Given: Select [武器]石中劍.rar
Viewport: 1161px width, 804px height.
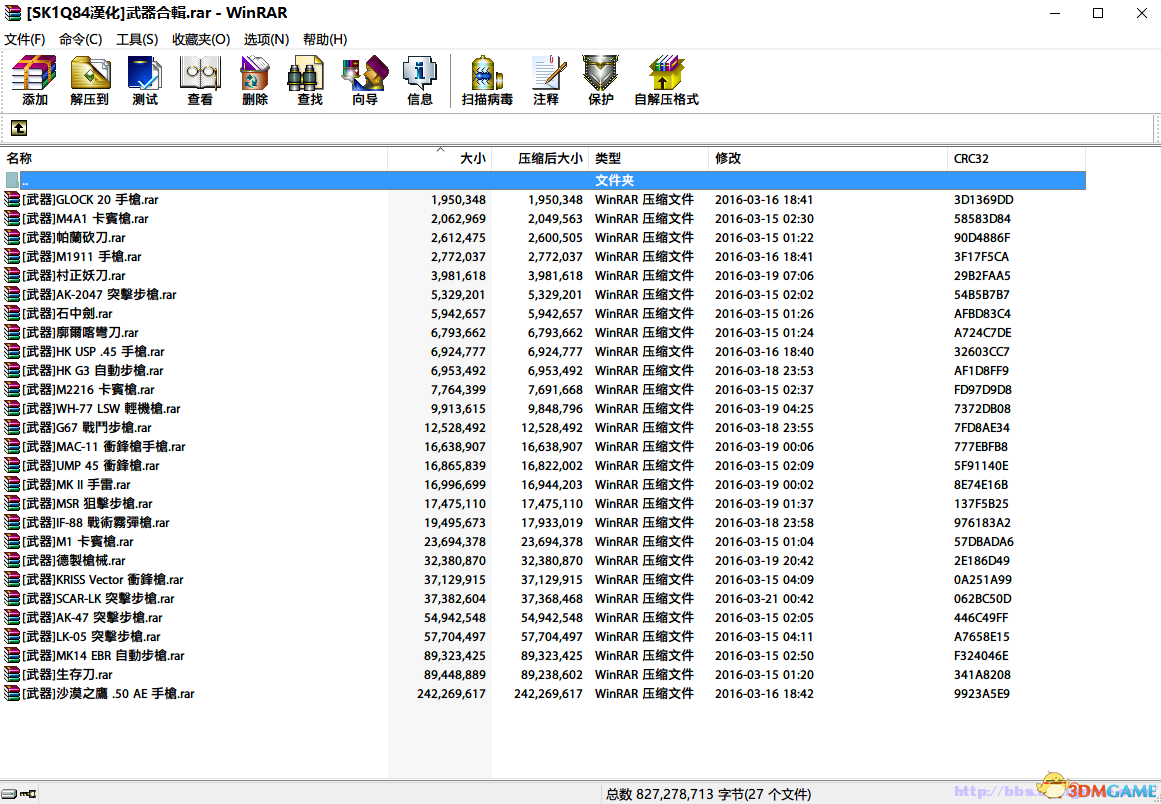Looking at the screenshot, I should (67, 314).
